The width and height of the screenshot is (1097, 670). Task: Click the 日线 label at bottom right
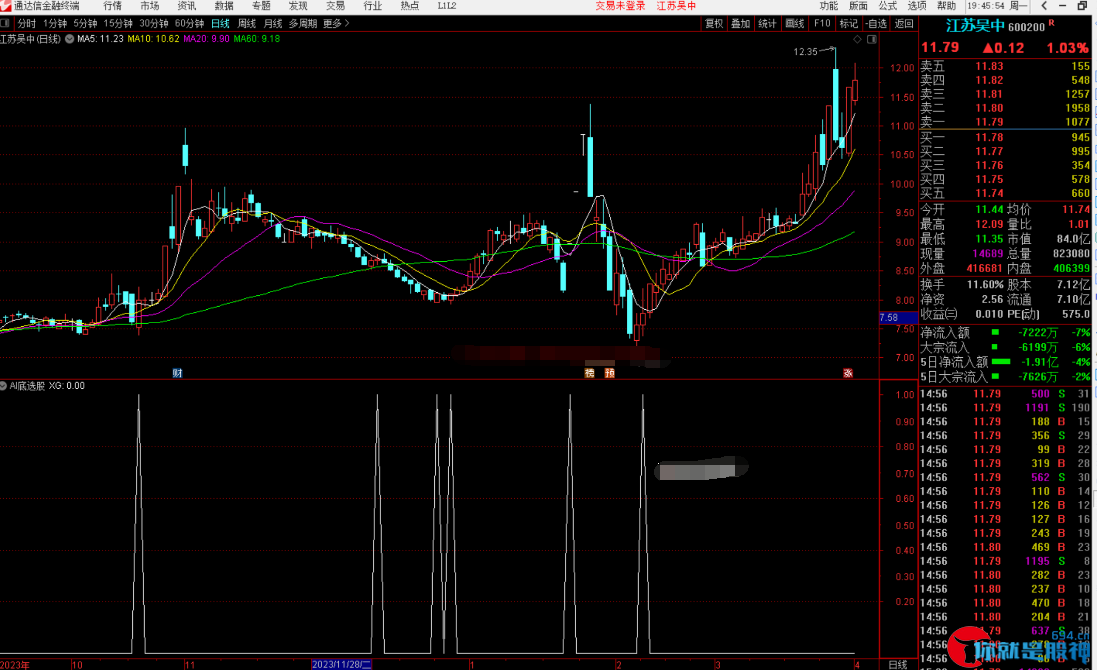coord(898,664)
